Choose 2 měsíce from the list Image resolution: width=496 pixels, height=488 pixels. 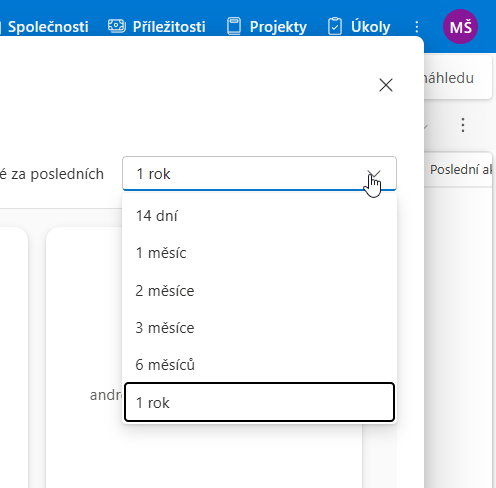(259, 291)
